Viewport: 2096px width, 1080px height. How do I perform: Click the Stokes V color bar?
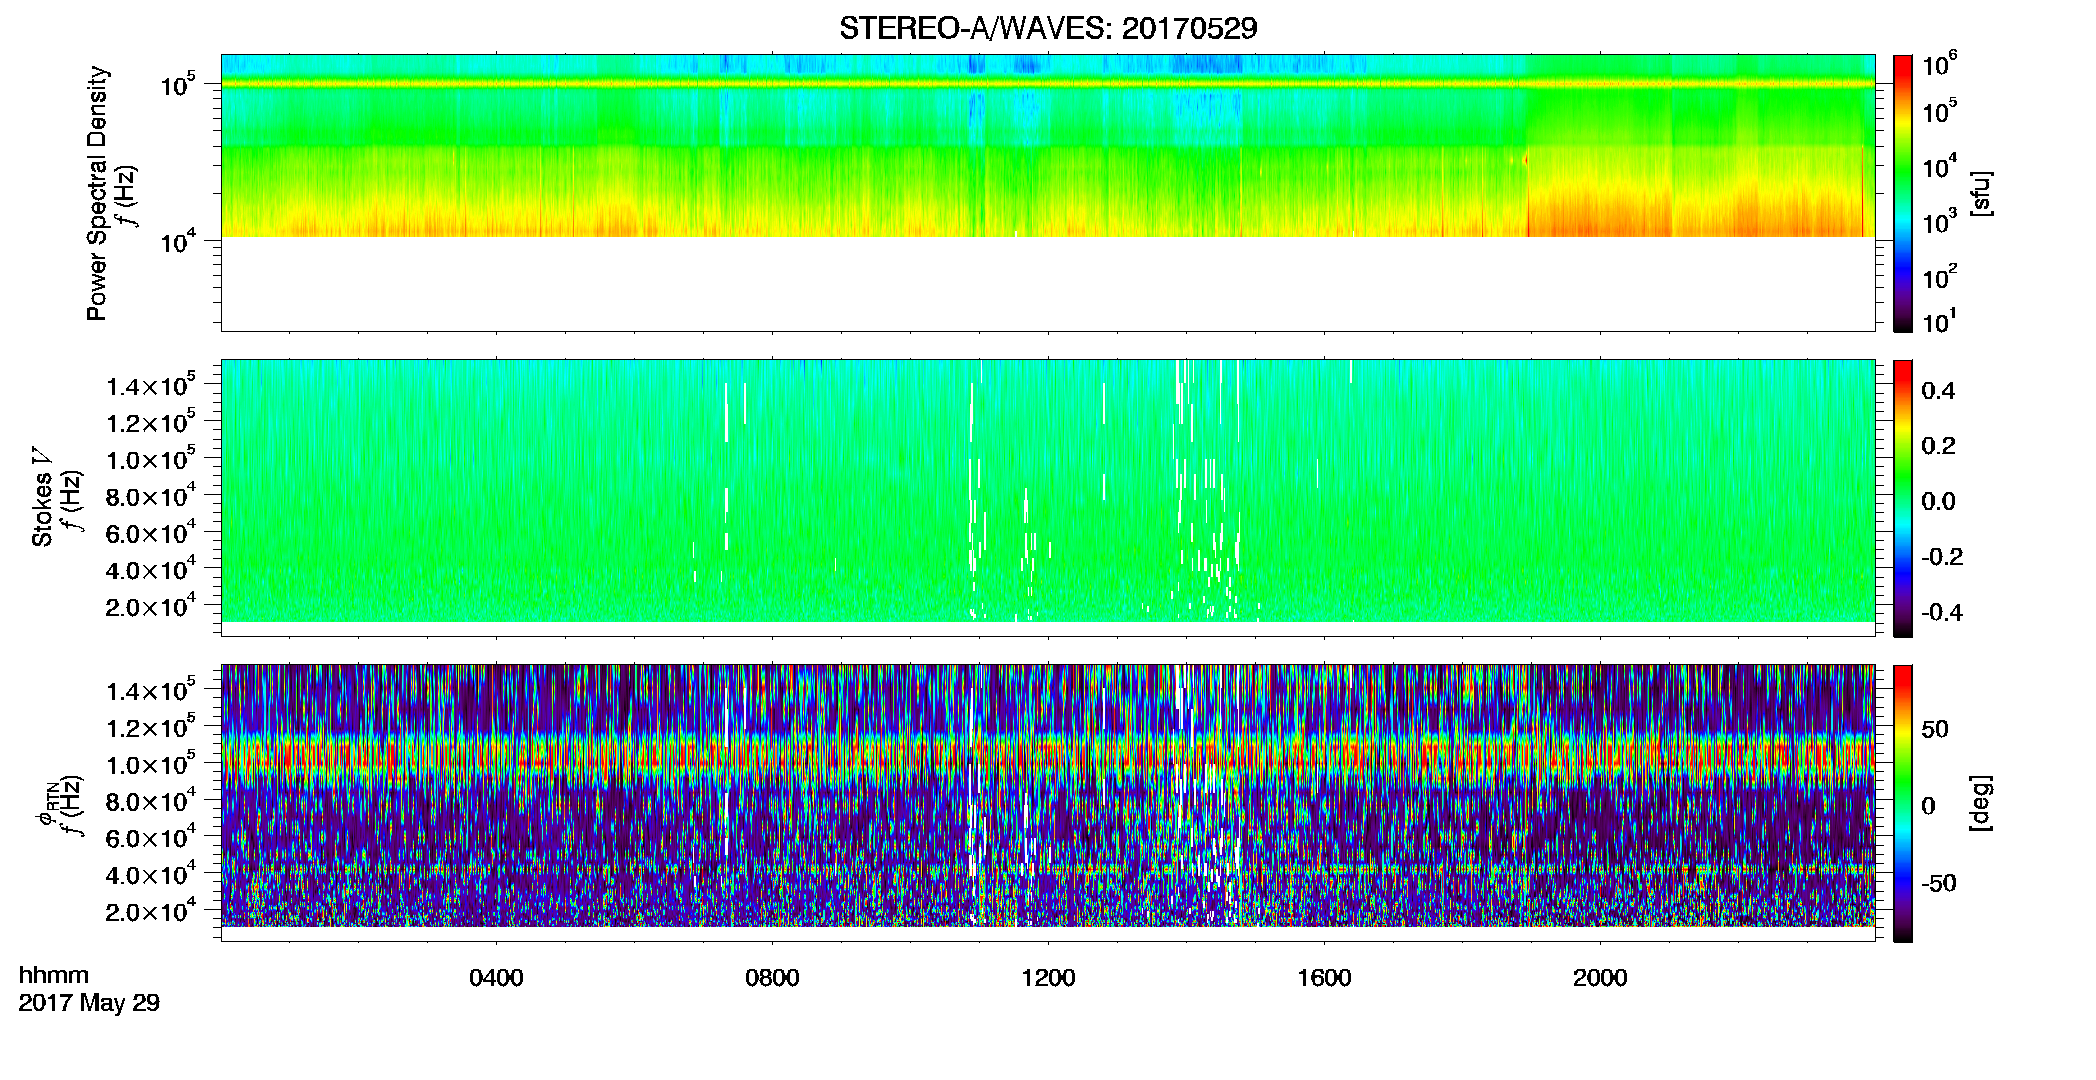click(1902, 498)
